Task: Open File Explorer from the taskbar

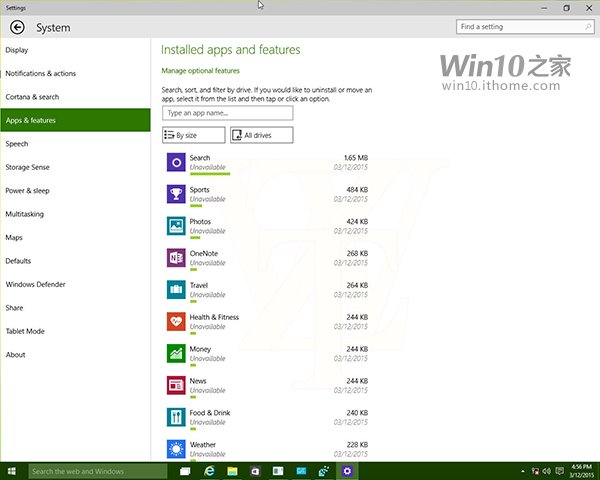Action: coord(232,471)
